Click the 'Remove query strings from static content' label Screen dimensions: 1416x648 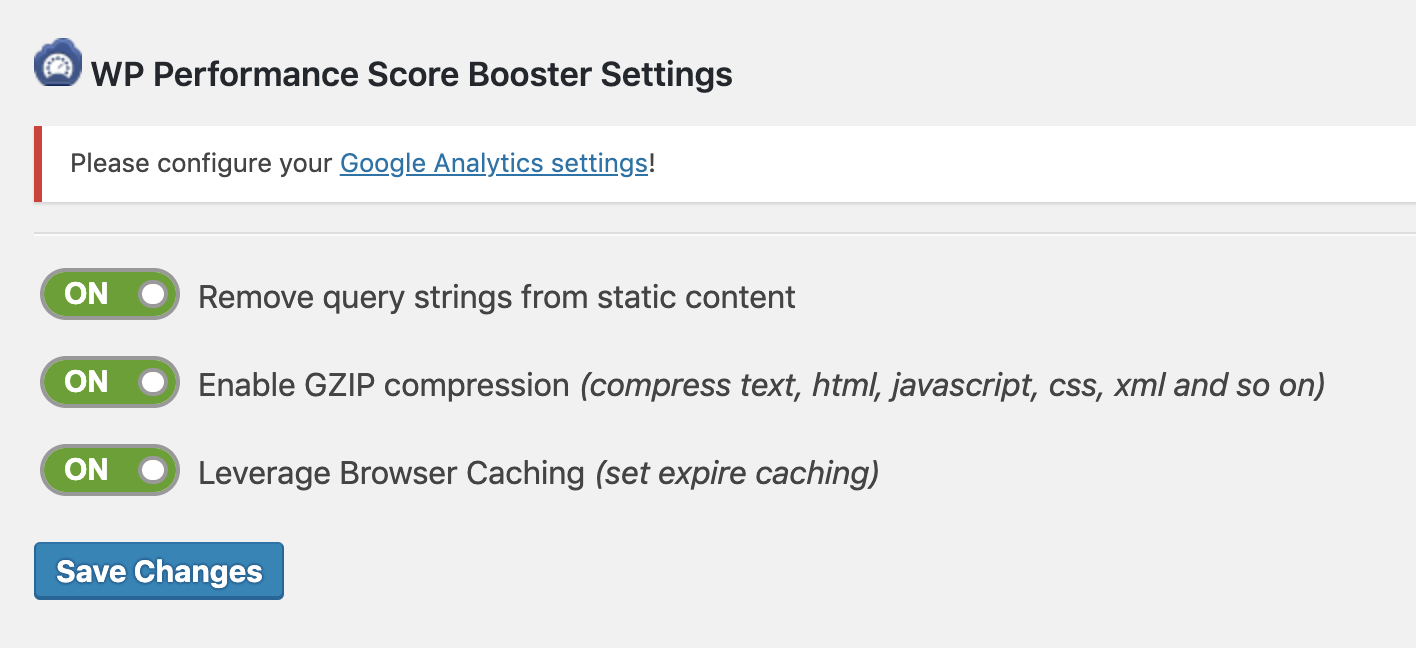497,296
